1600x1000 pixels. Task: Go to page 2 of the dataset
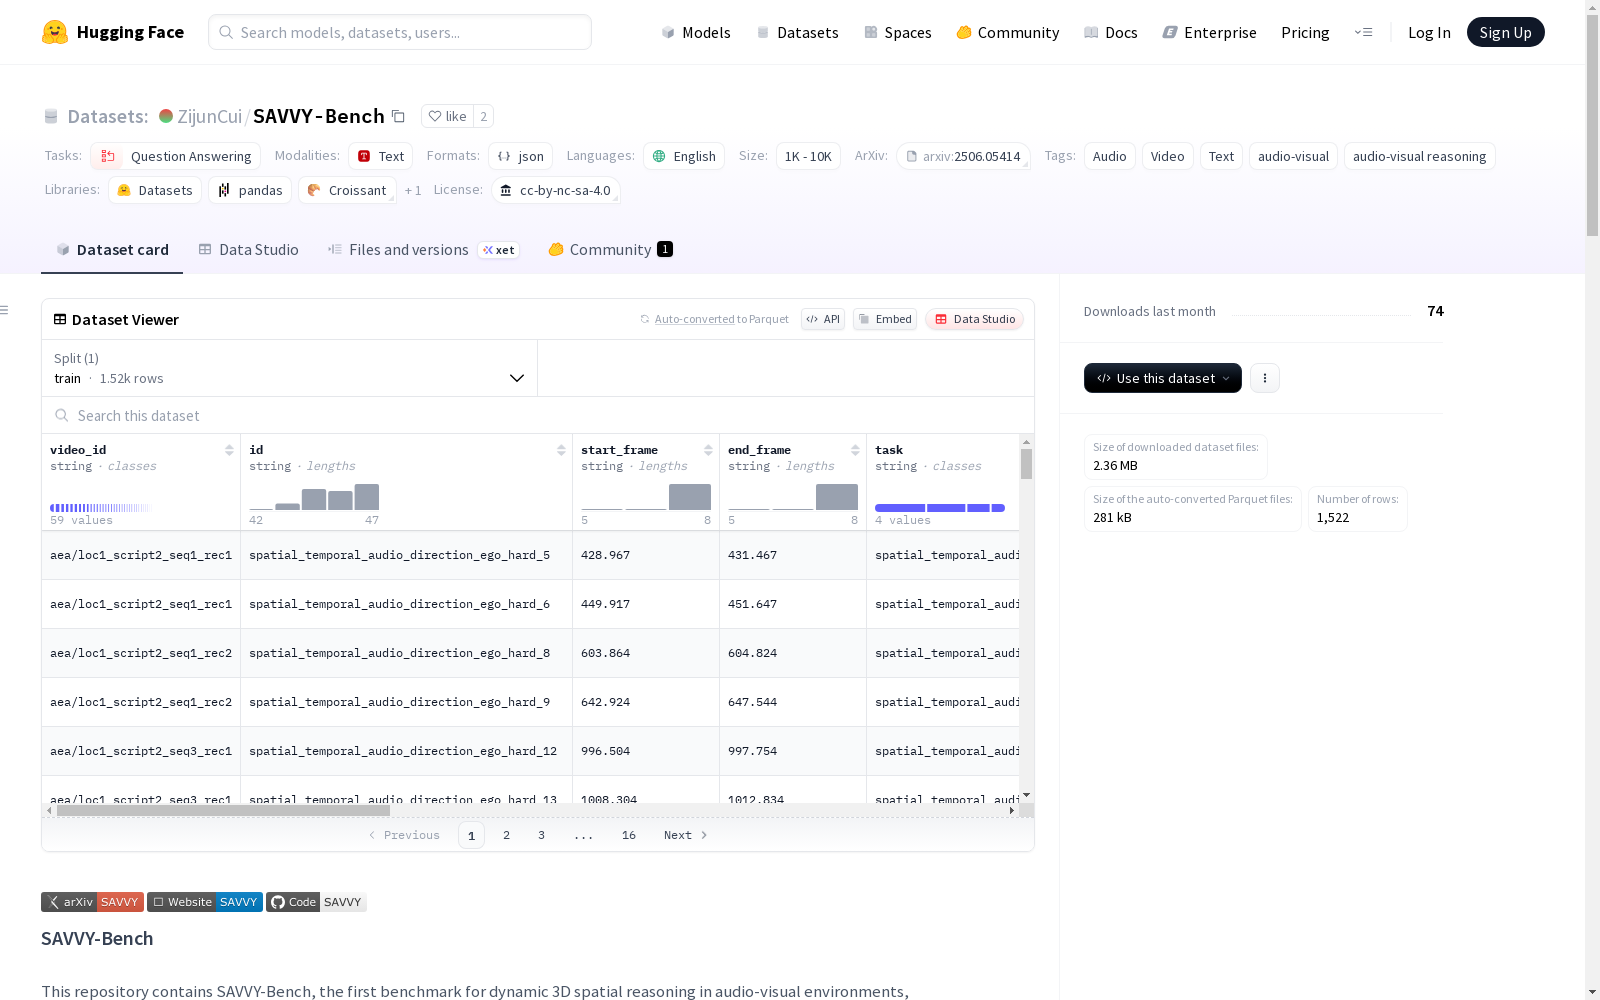pos(506,835)
